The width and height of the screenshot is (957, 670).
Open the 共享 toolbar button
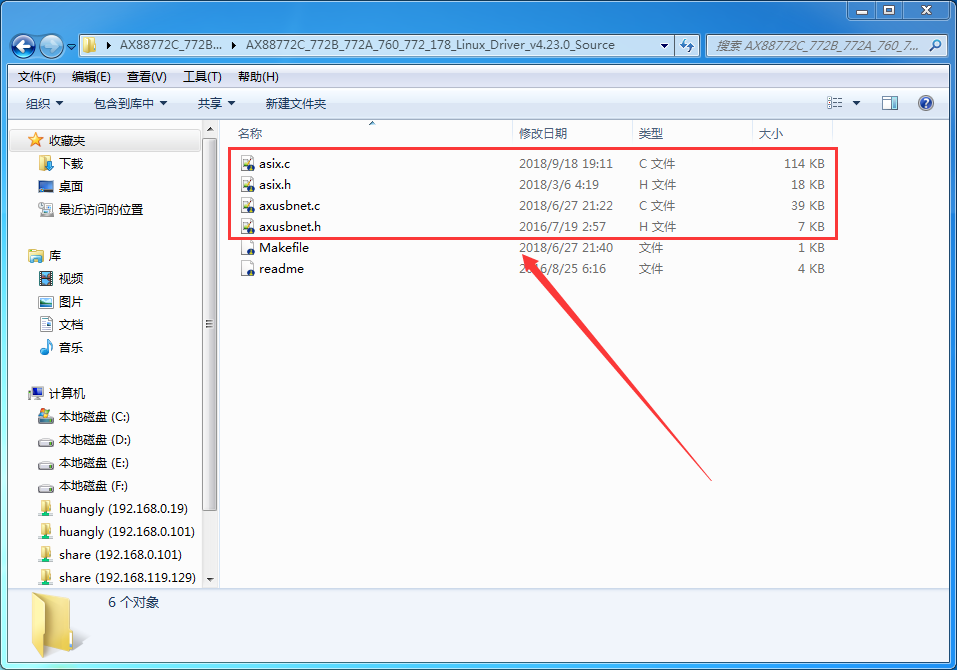click(216, 103)
